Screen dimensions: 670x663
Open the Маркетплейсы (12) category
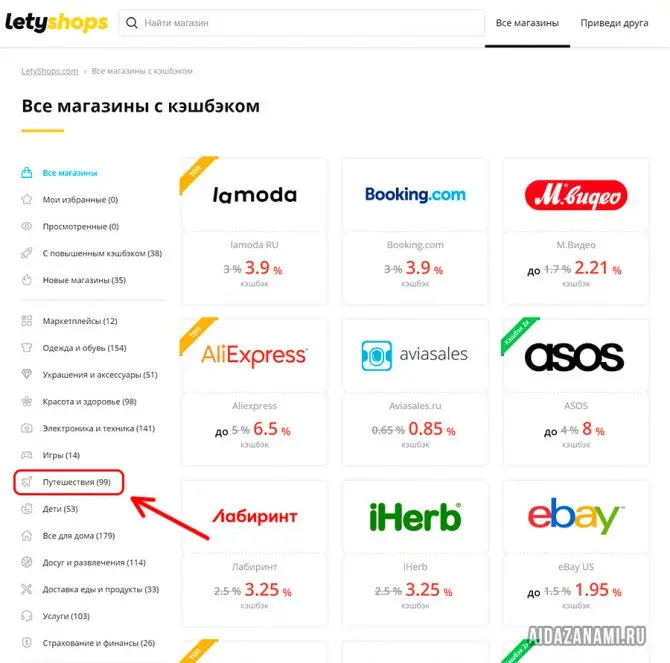pos(80,321)
